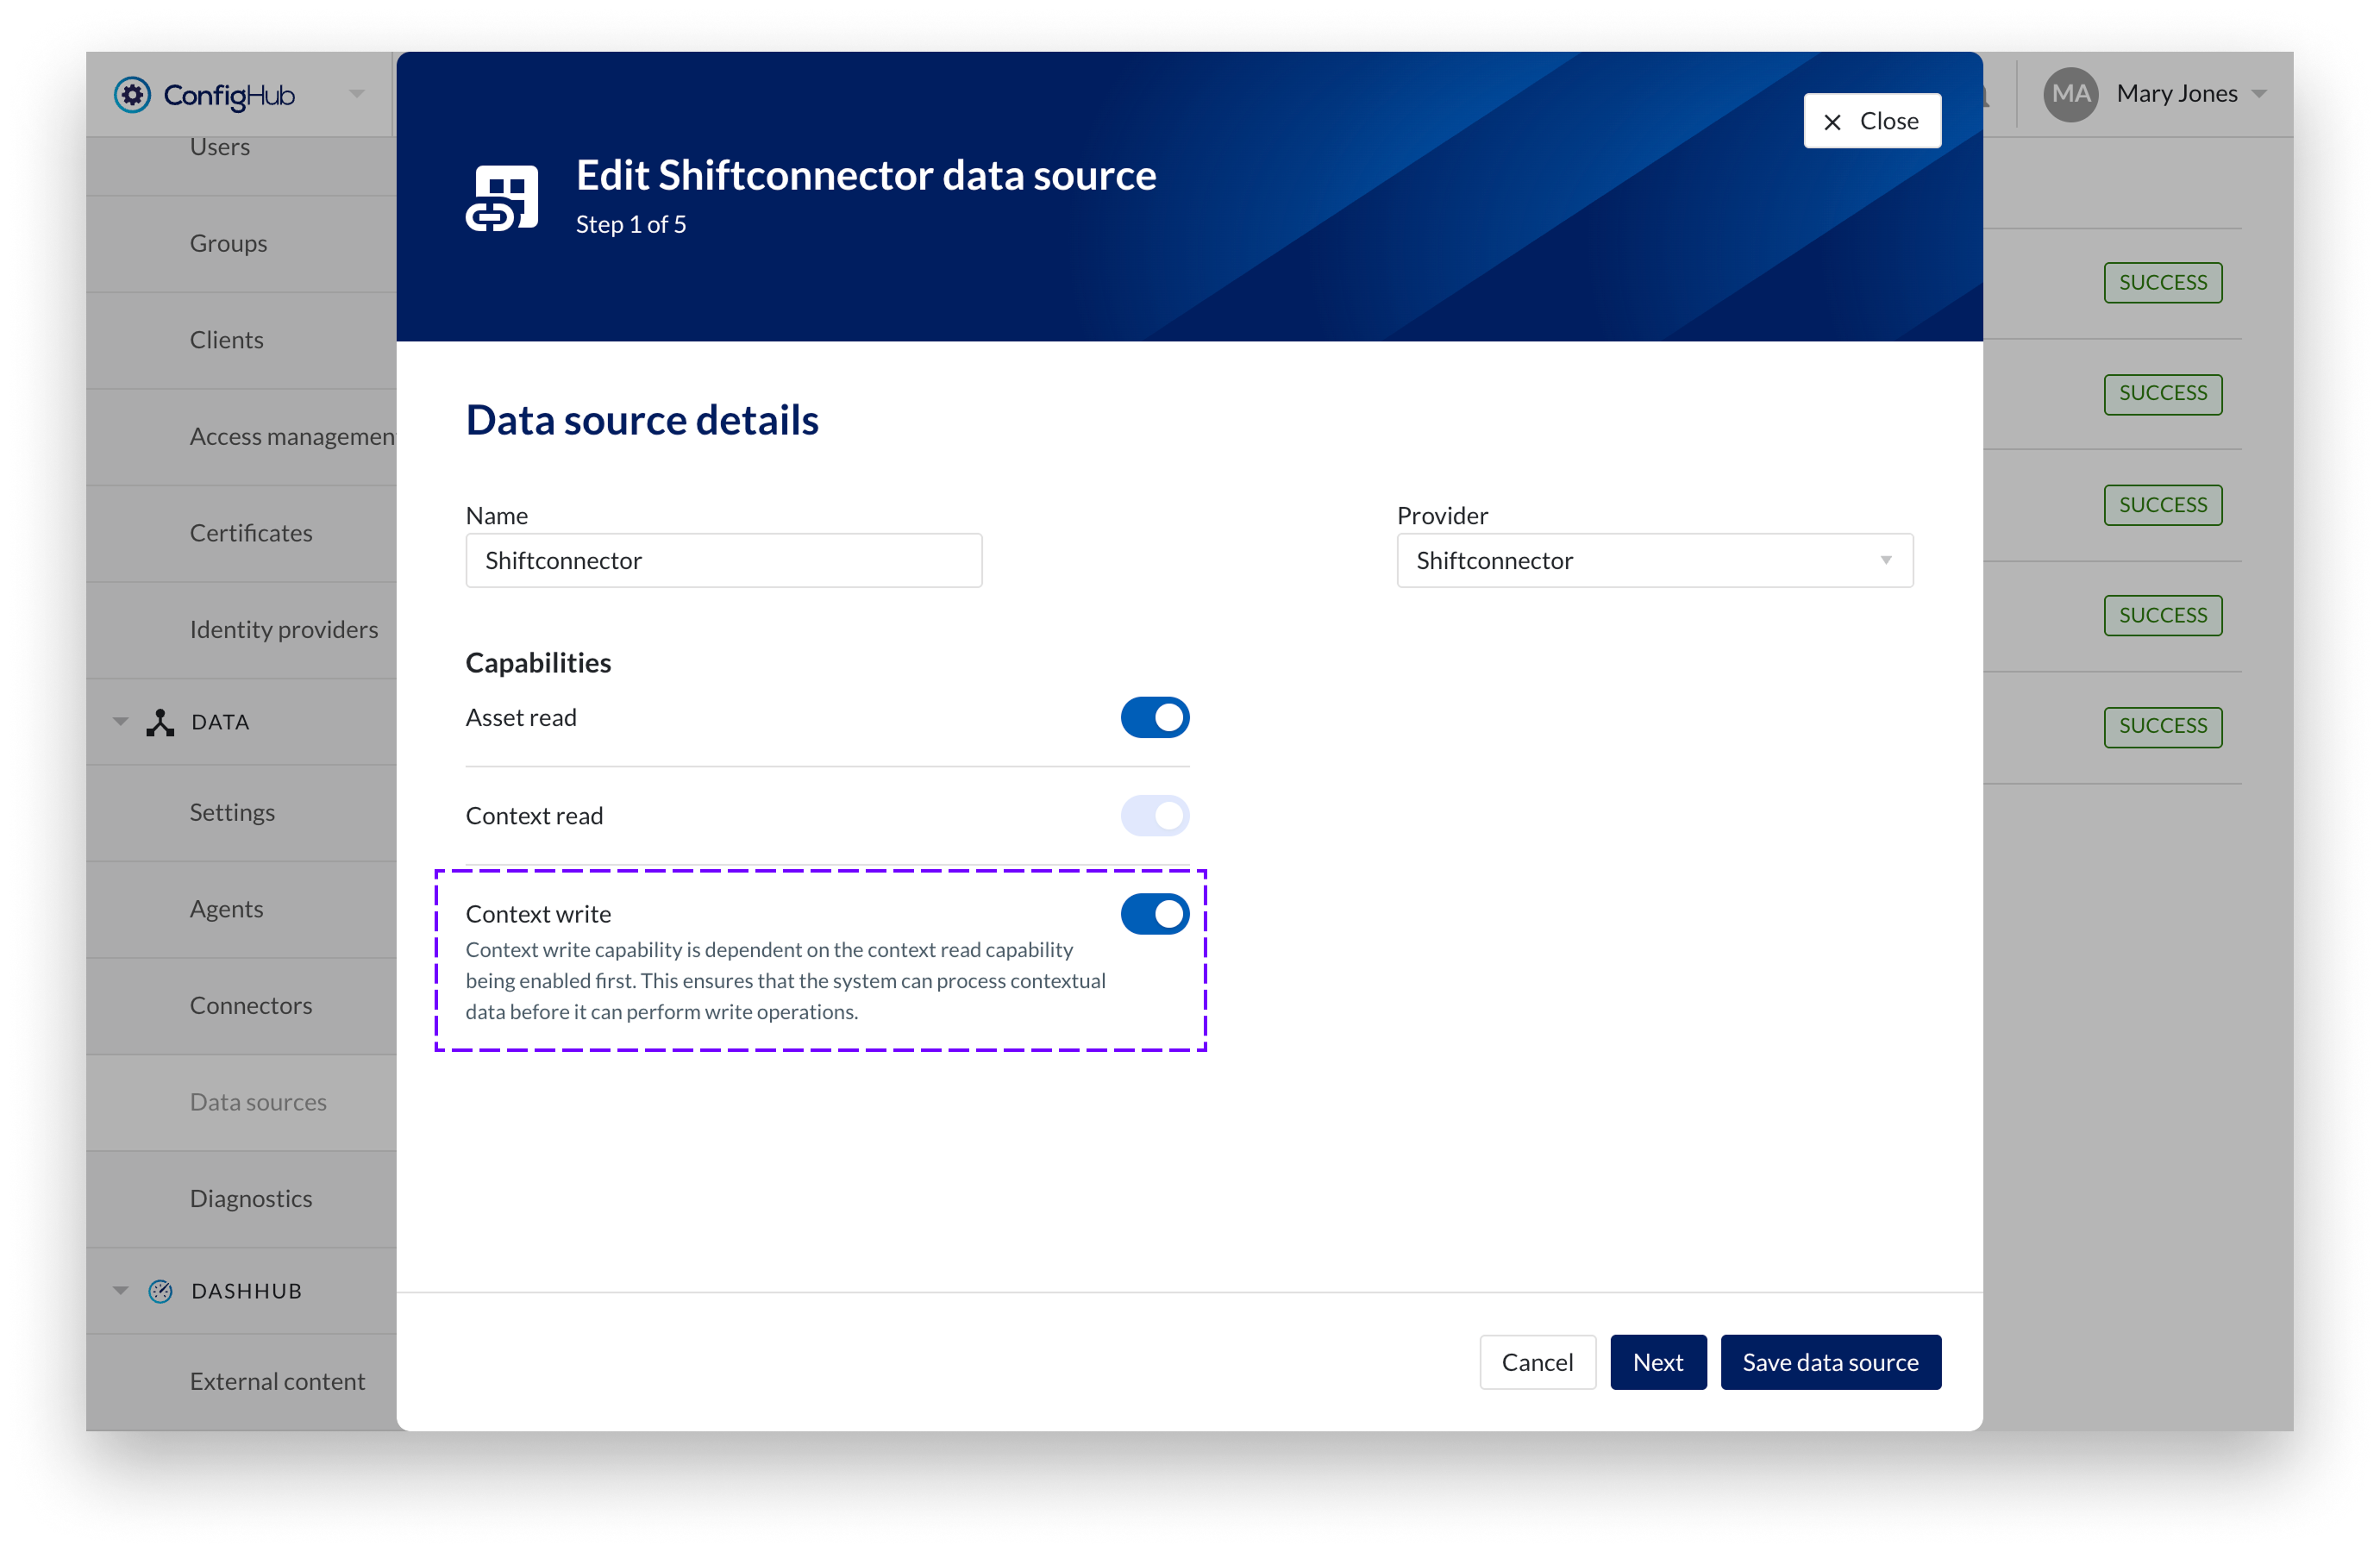
Task: Expand the ConfigHub app switcher arrow
Action: 357,94
